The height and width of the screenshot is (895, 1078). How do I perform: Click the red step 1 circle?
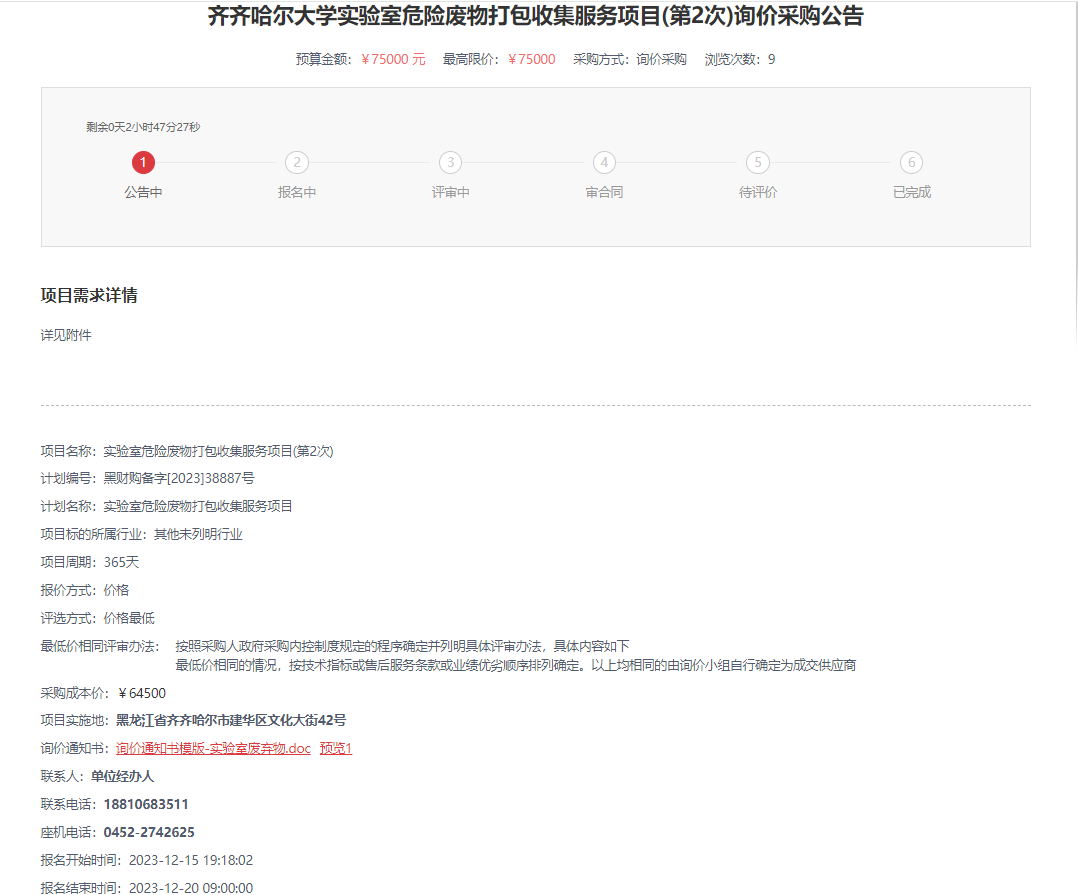143,163
